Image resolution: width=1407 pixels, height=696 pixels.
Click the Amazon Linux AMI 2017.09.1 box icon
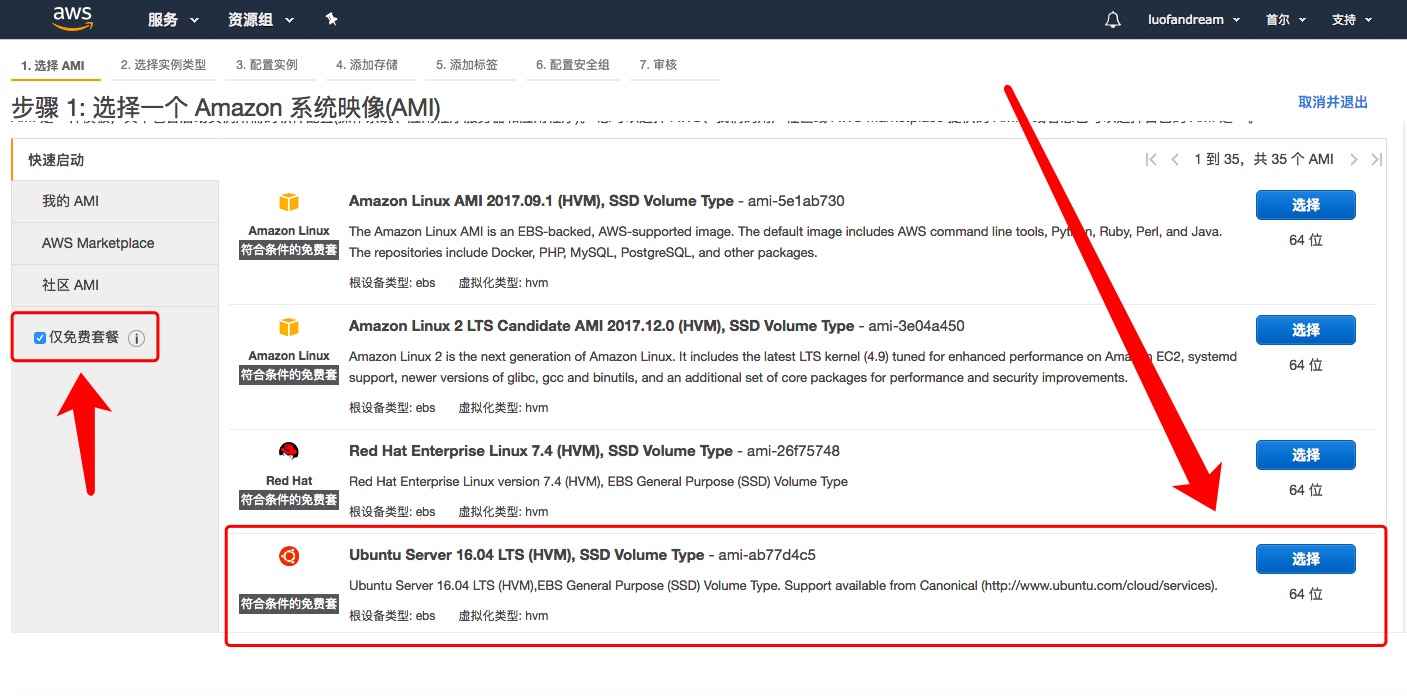click(289, 203)
